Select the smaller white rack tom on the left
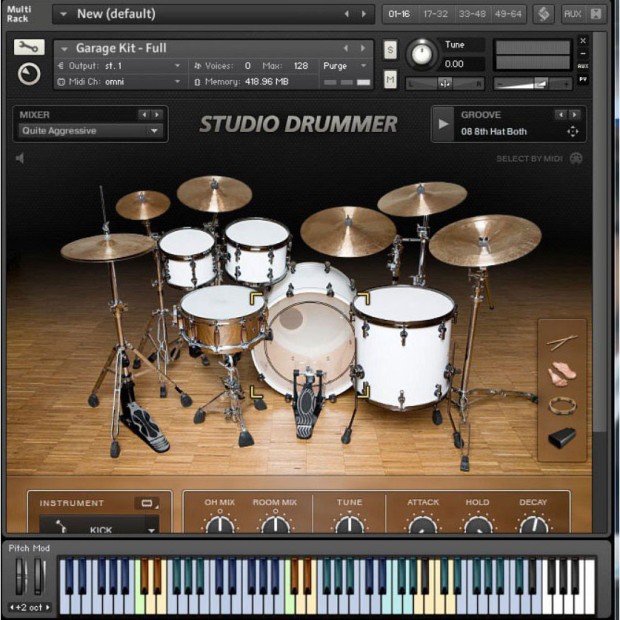Screen dimensions: 620x620 187,257
